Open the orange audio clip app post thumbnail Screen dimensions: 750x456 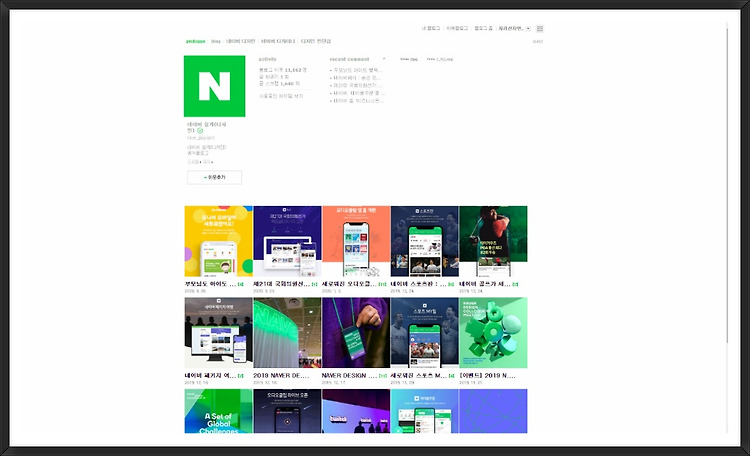[x=356, y=241]
